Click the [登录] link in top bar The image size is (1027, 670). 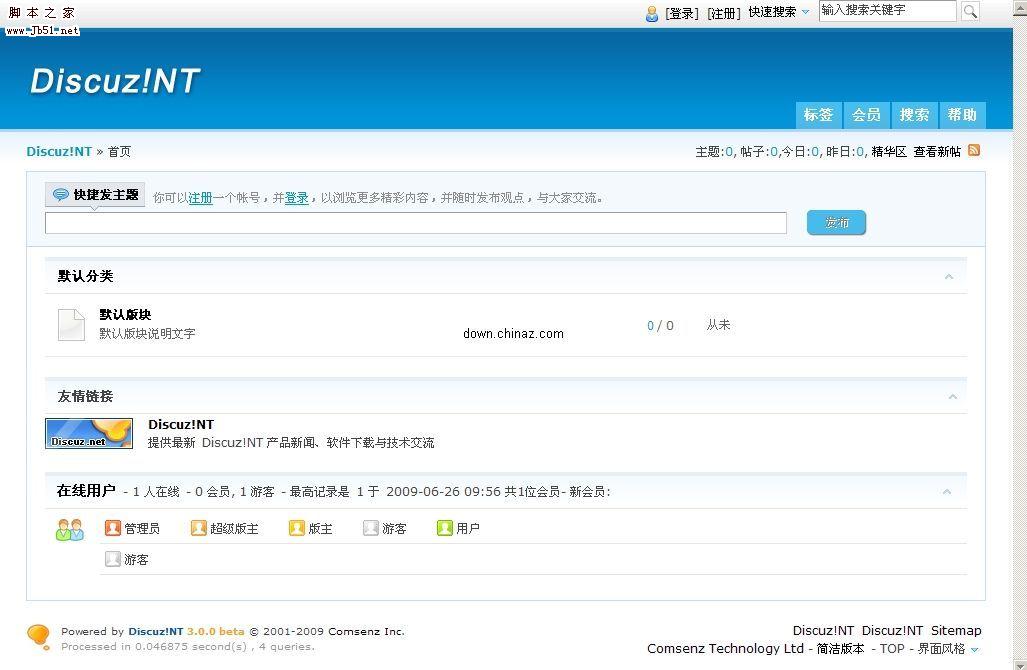(x=682, y=13)
